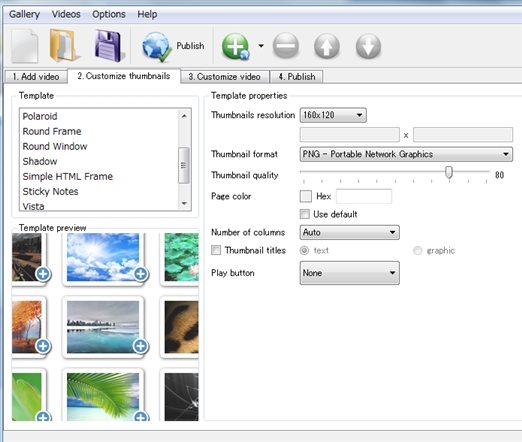The width and height of the screenshot is (522, 442).
Task: Click the Thumbnail quality slider handle
Action: 449,172
